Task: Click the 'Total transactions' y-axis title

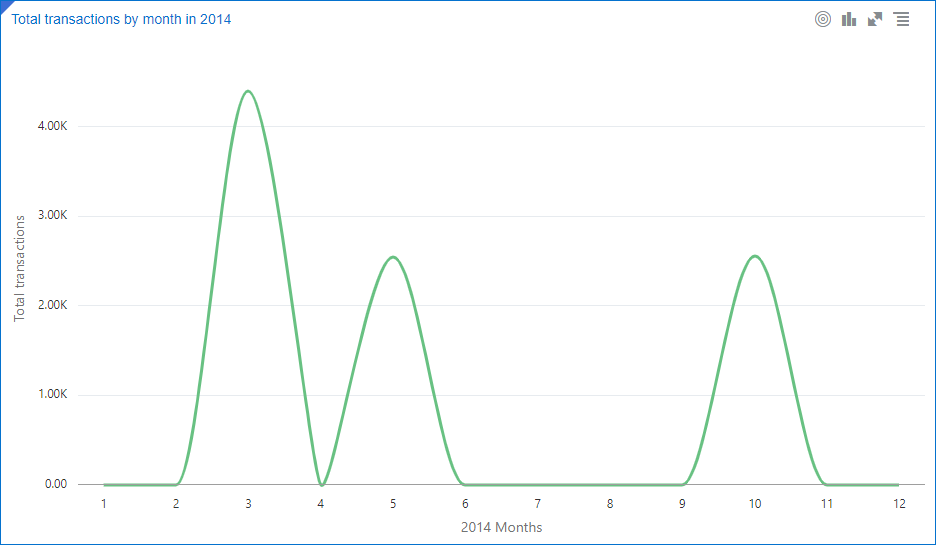Action: point(20,268)
